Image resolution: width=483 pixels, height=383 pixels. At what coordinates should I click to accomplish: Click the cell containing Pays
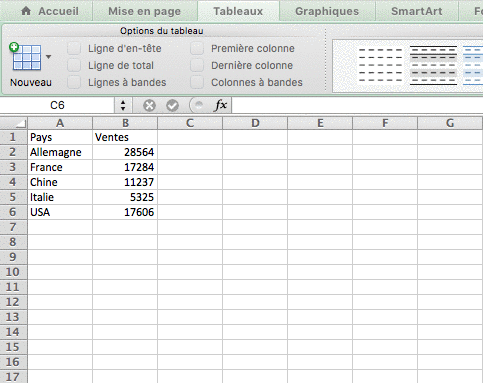(60, 137)
